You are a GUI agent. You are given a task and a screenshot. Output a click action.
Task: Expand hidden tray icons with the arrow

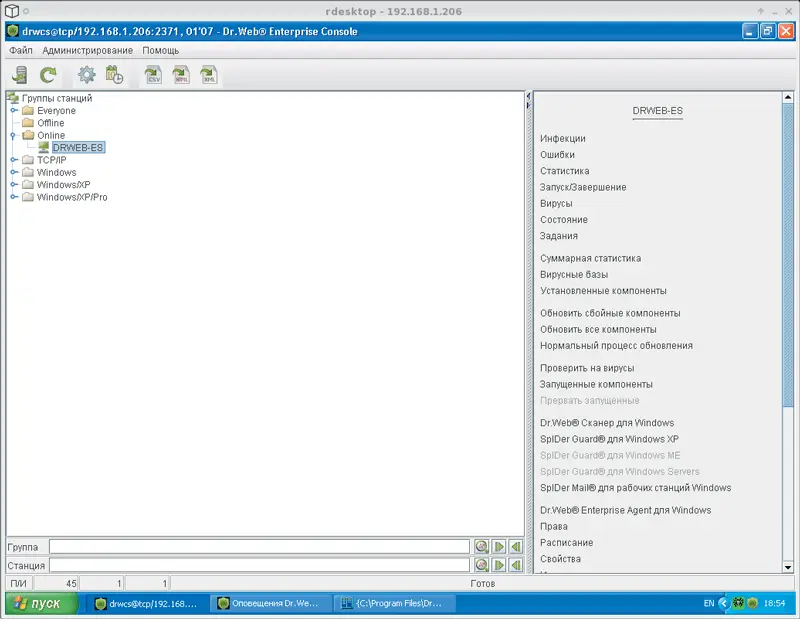tap(723, 603)
